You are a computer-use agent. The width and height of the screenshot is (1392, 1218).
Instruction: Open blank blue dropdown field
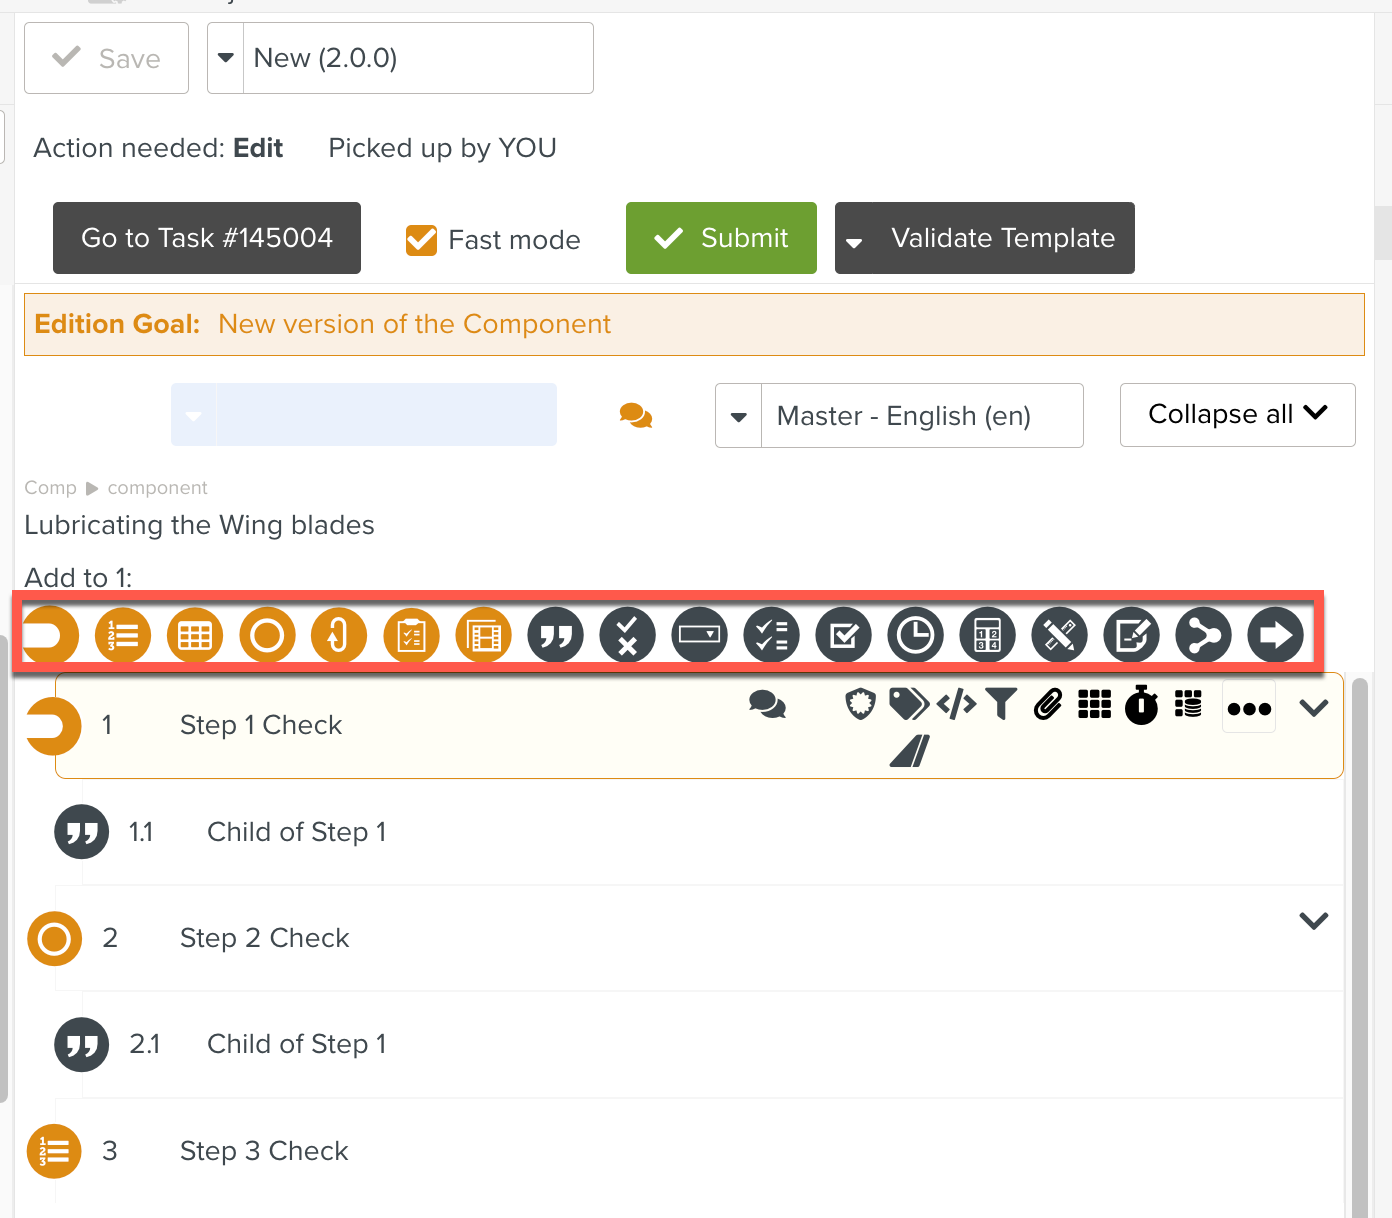(364, 415)
